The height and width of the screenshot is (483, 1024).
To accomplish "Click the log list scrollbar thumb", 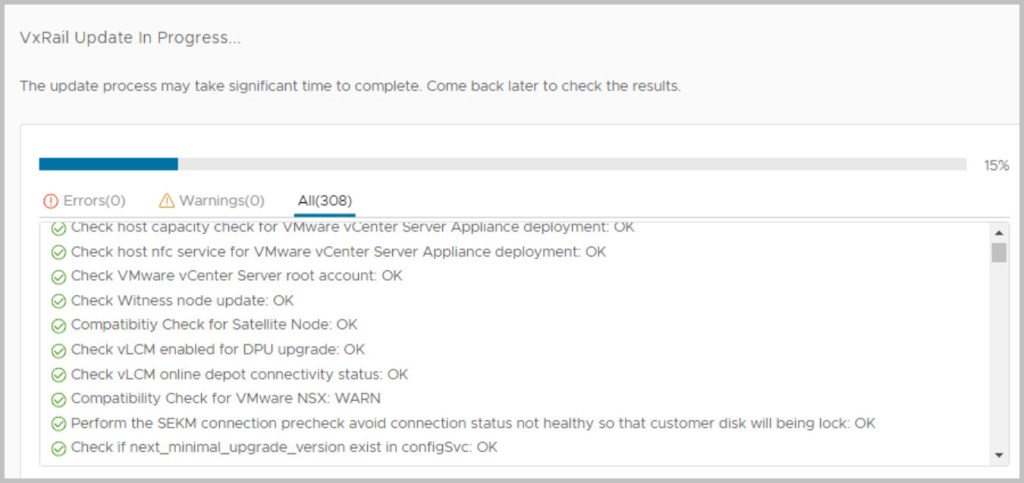I will (x=998, y=252).
